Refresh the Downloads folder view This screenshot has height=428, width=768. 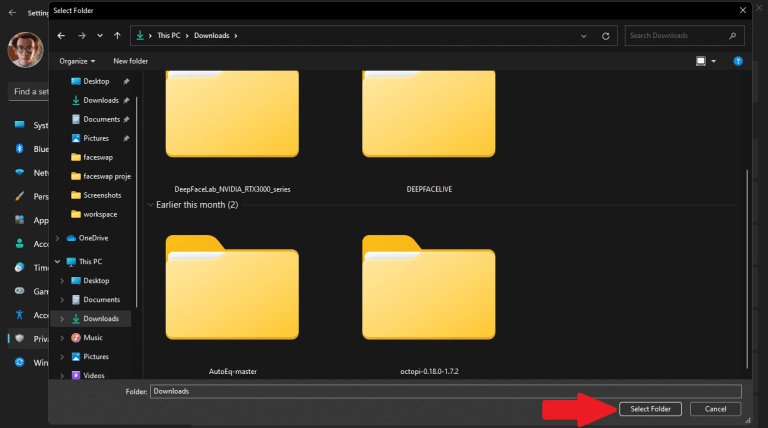(x=606, y=36)
